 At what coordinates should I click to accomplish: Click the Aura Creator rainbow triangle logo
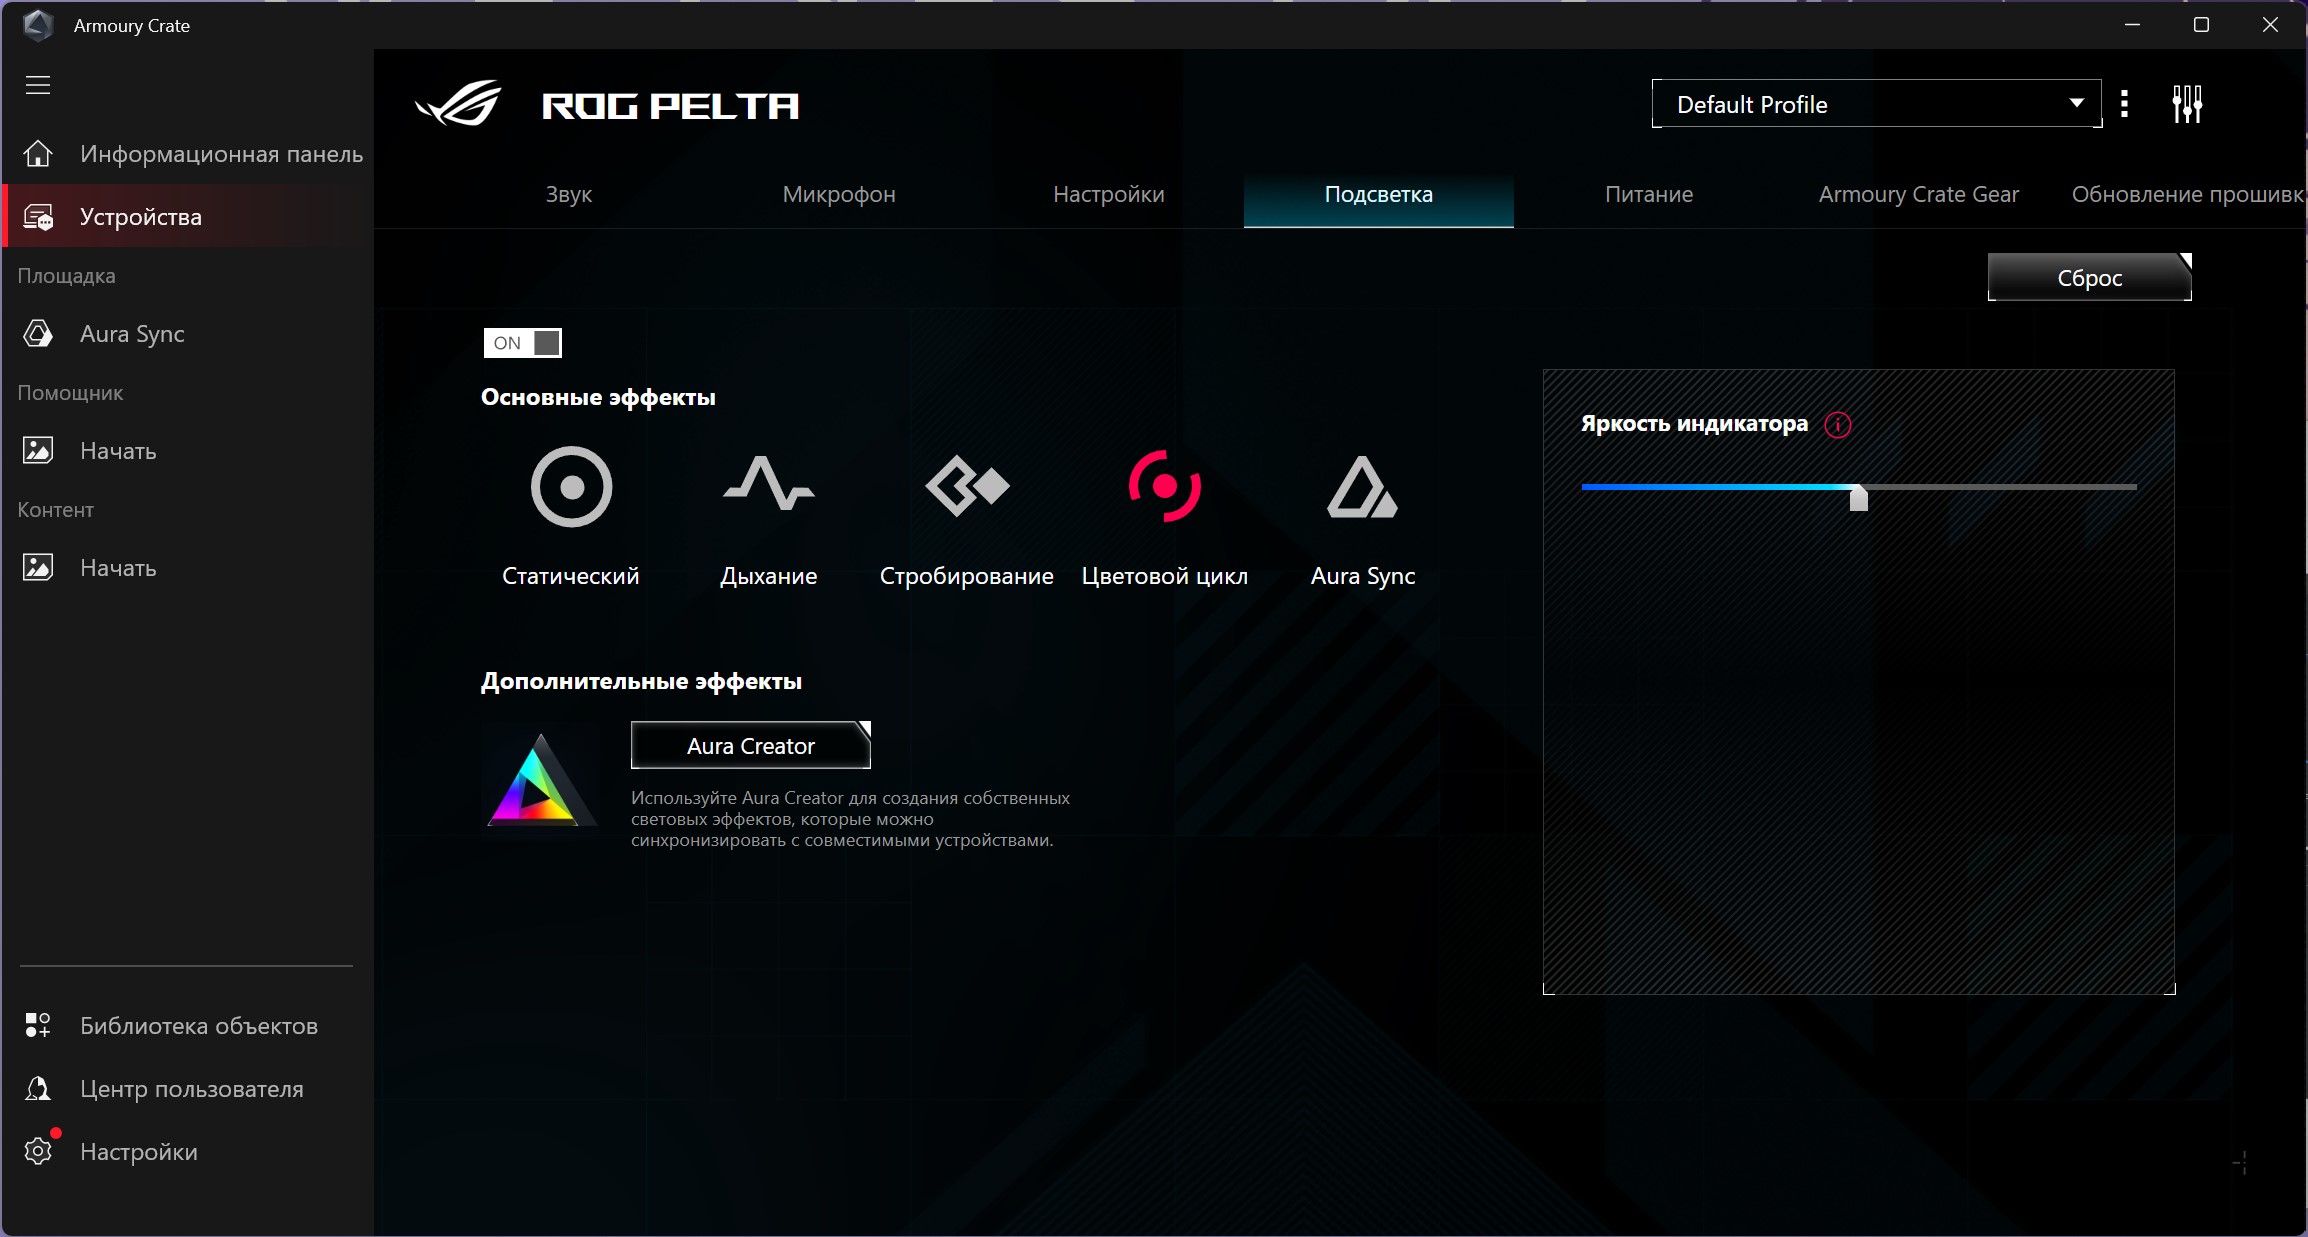[x=540, y=780]
